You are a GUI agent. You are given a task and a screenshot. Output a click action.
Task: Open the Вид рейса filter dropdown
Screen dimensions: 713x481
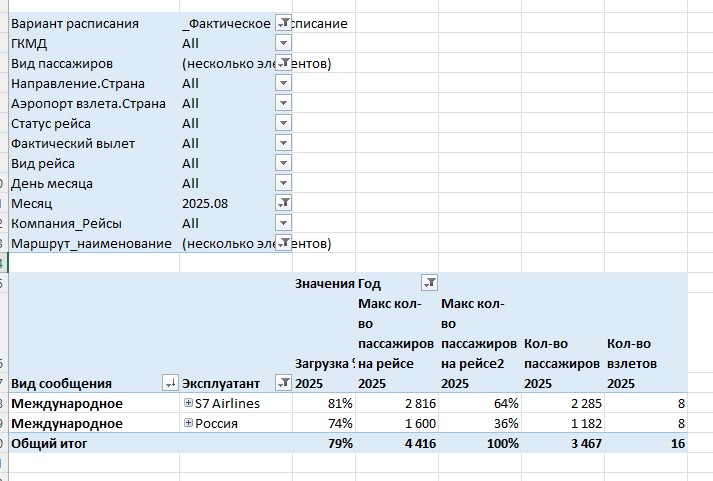click(x=283, y=163)
